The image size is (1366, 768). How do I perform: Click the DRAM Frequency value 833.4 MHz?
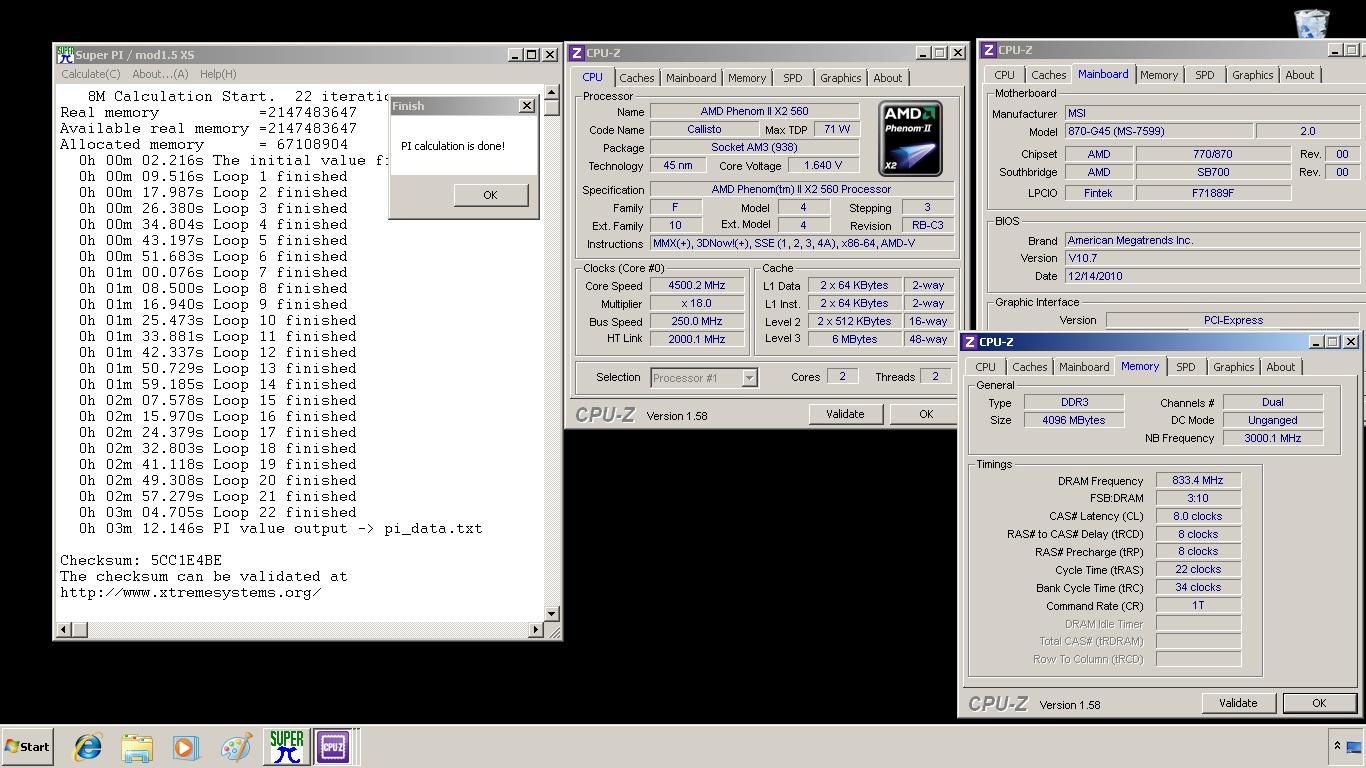point(1198,481)
